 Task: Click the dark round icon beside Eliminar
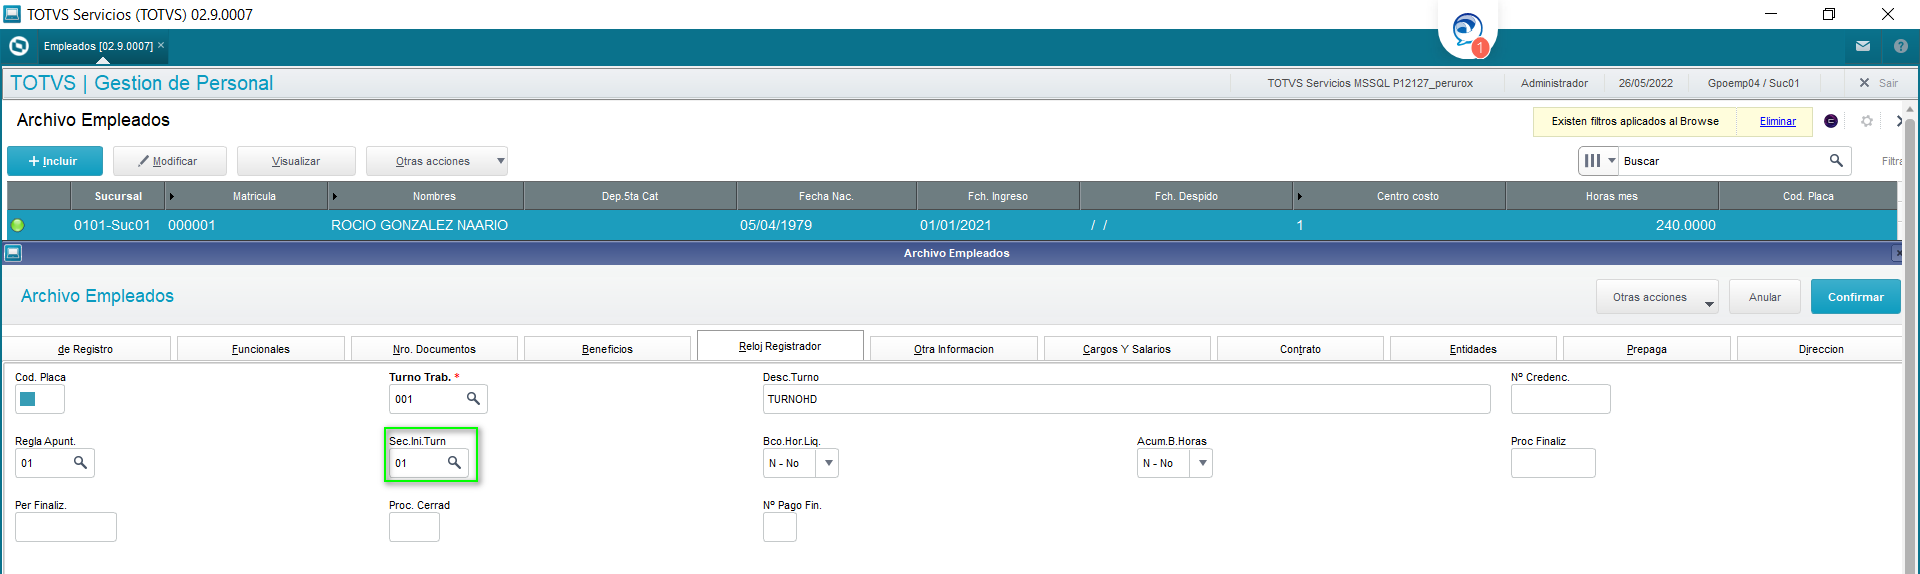point(1831,121)
